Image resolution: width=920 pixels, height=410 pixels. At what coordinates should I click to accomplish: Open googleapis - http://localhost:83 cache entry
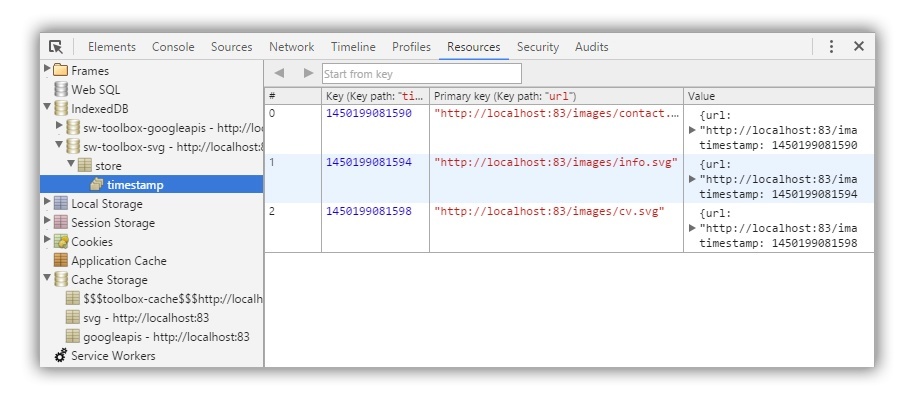166,337
